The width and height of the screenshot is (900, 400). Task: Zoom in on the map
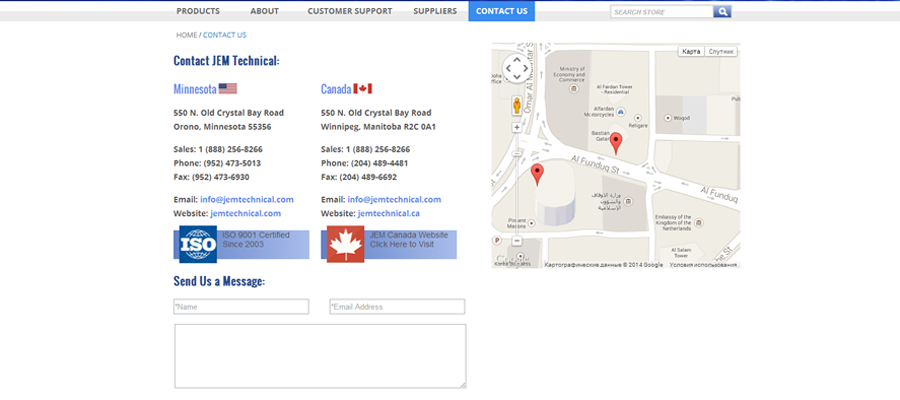(516, 128)
